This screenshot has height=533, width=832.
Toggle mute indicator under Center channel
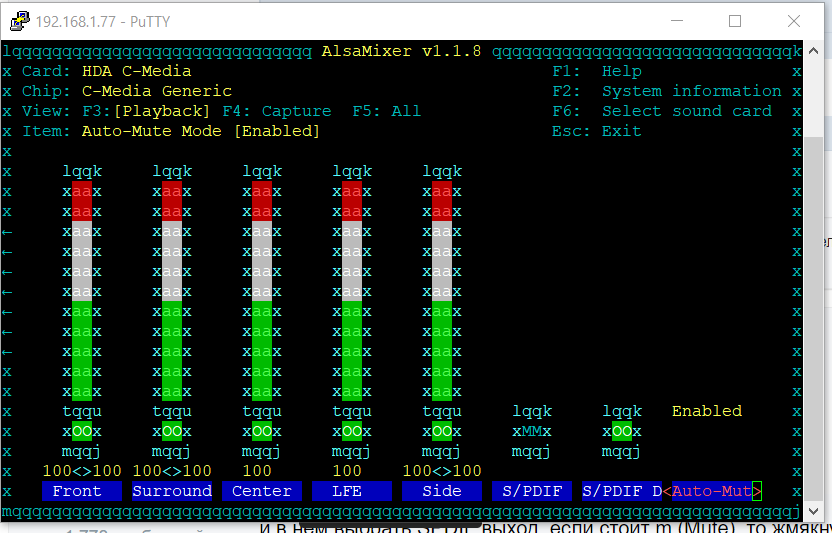(x=262, y=431)
